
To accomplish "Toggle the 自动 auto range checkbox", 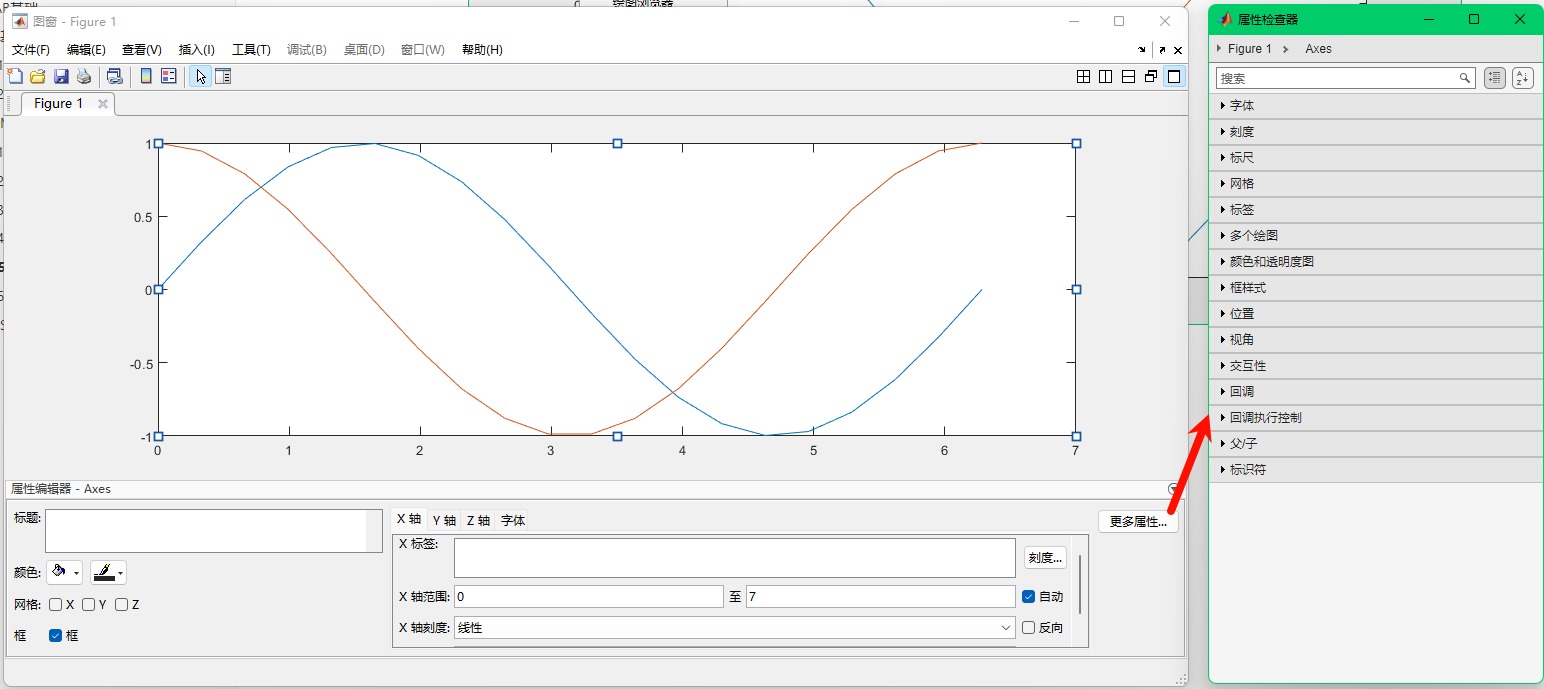I will pos(1028,597).
